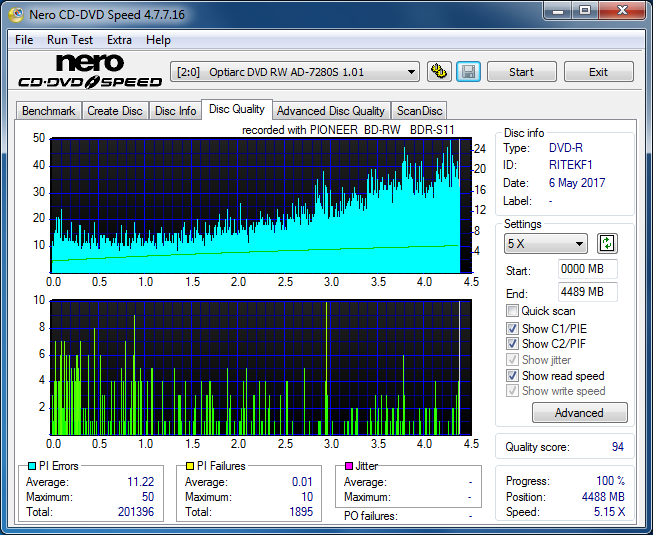Viewport: 653px width, 535px height.
Task: Open the Help menu
Action: [158, 40]
